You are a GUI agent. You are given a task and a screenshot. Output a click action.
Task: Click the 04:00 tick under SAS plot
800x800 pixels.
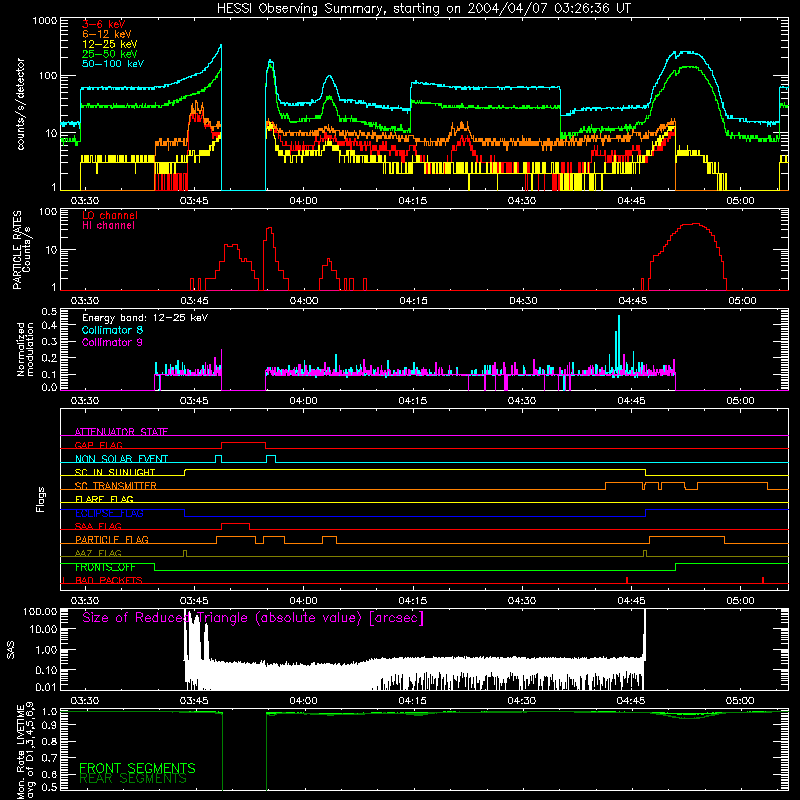304,701
